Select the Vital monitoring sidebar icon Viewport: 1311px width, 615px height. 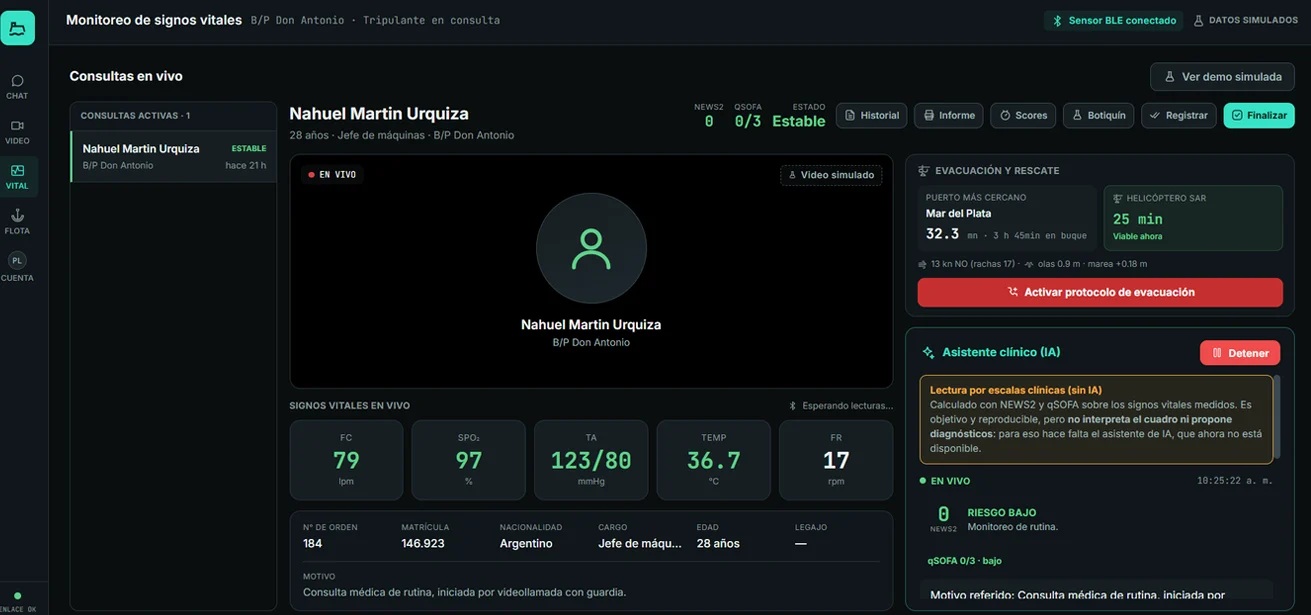tap(17, 176)
